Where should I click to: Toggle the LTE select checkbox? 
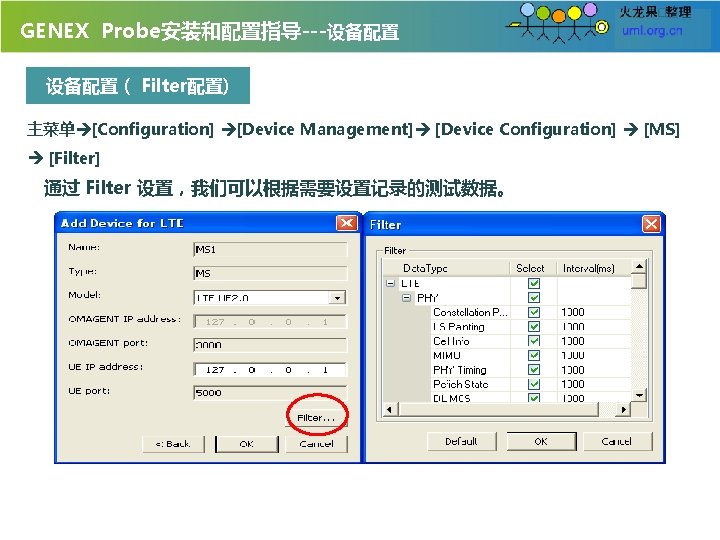pyautogui.click(x=534, y=283)
